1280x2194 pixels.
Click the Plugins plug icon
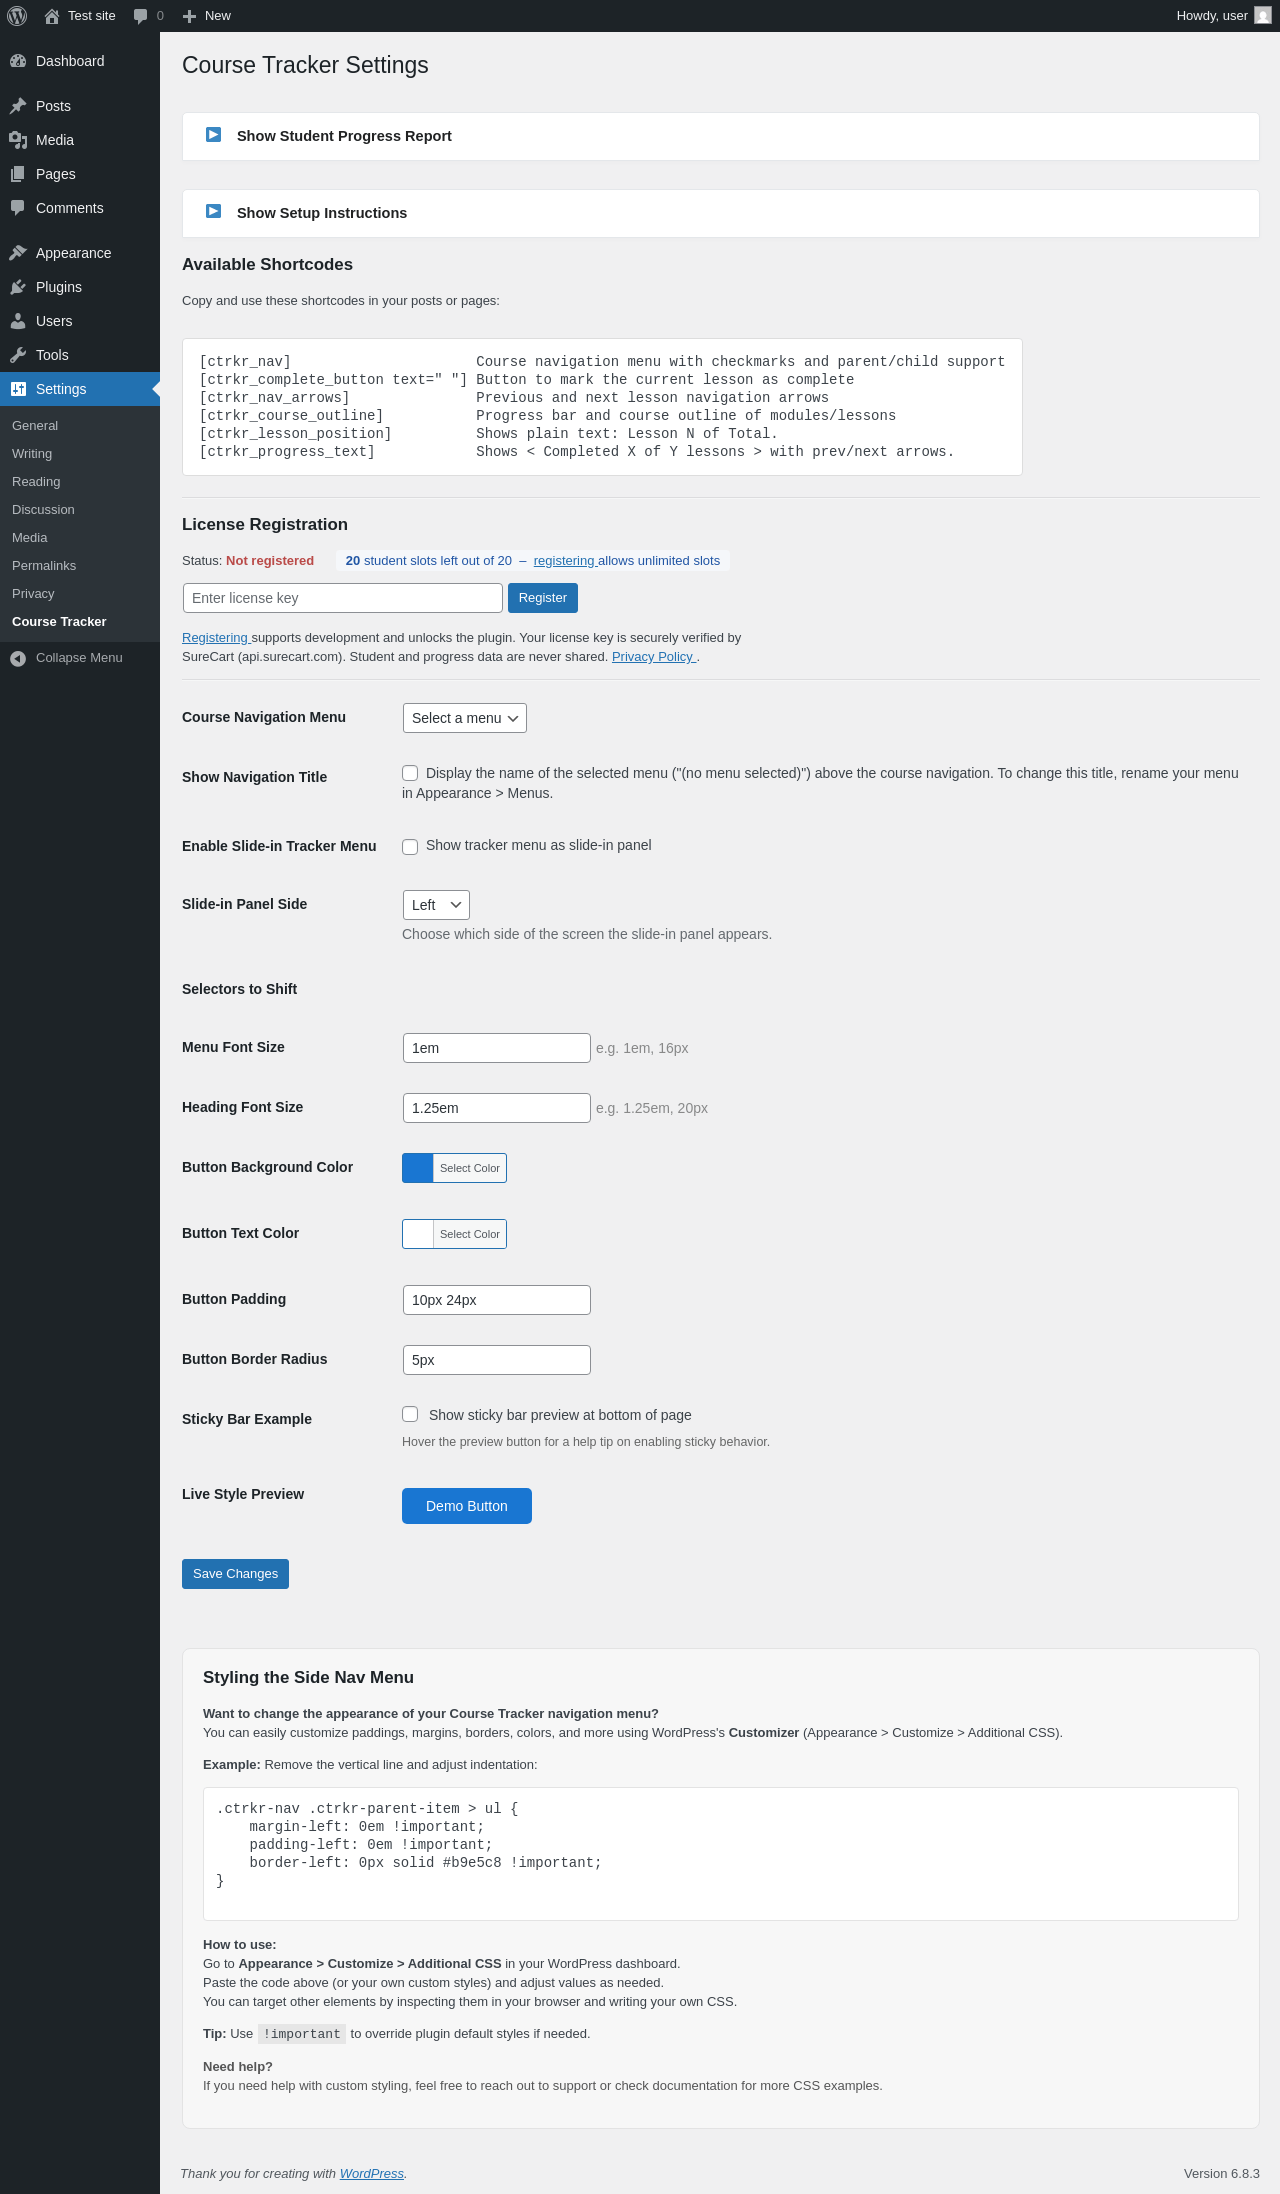(18, 287)
